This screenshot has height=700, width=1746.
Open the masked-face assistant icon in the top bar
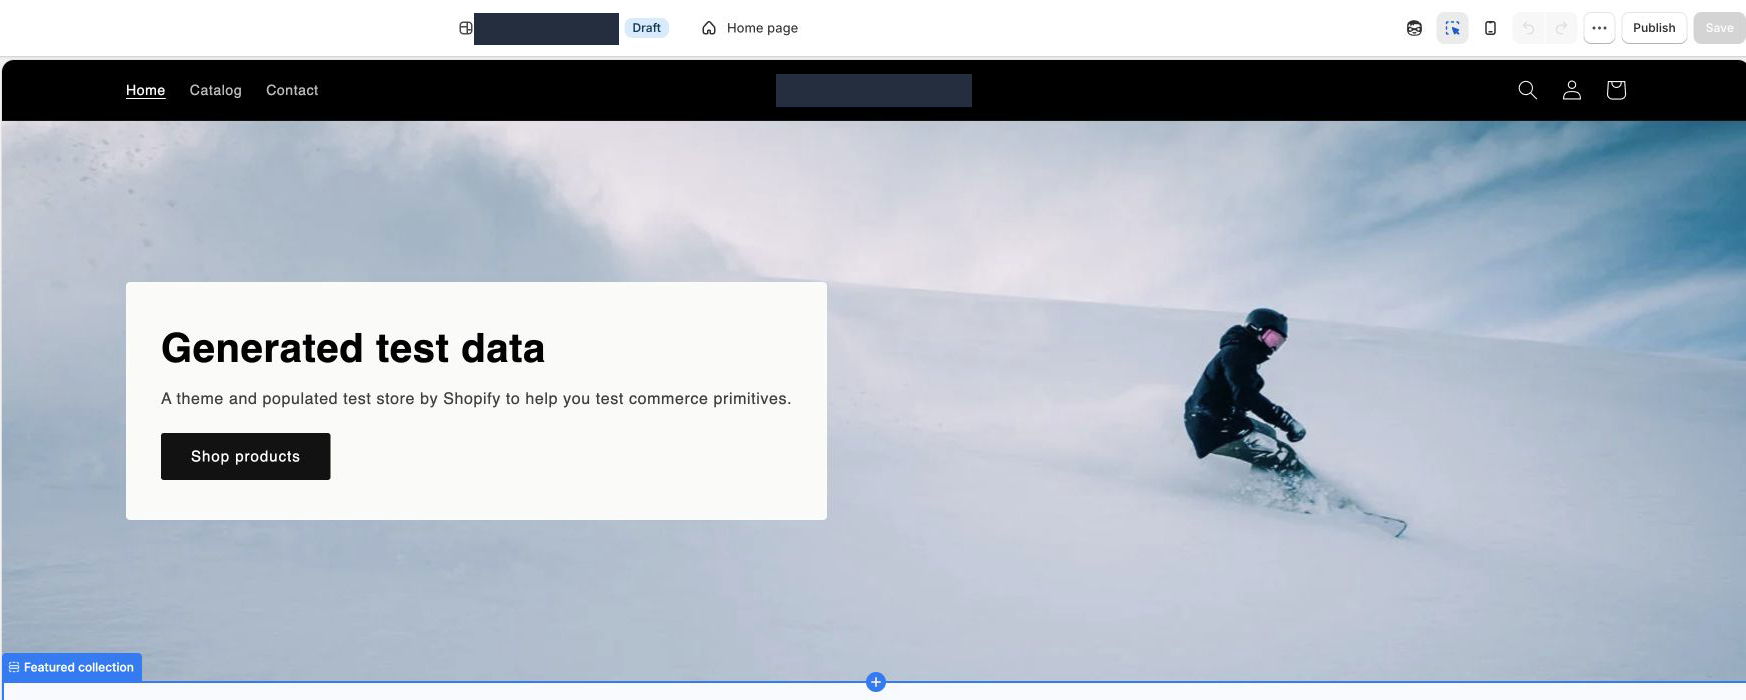point(1414,28)
